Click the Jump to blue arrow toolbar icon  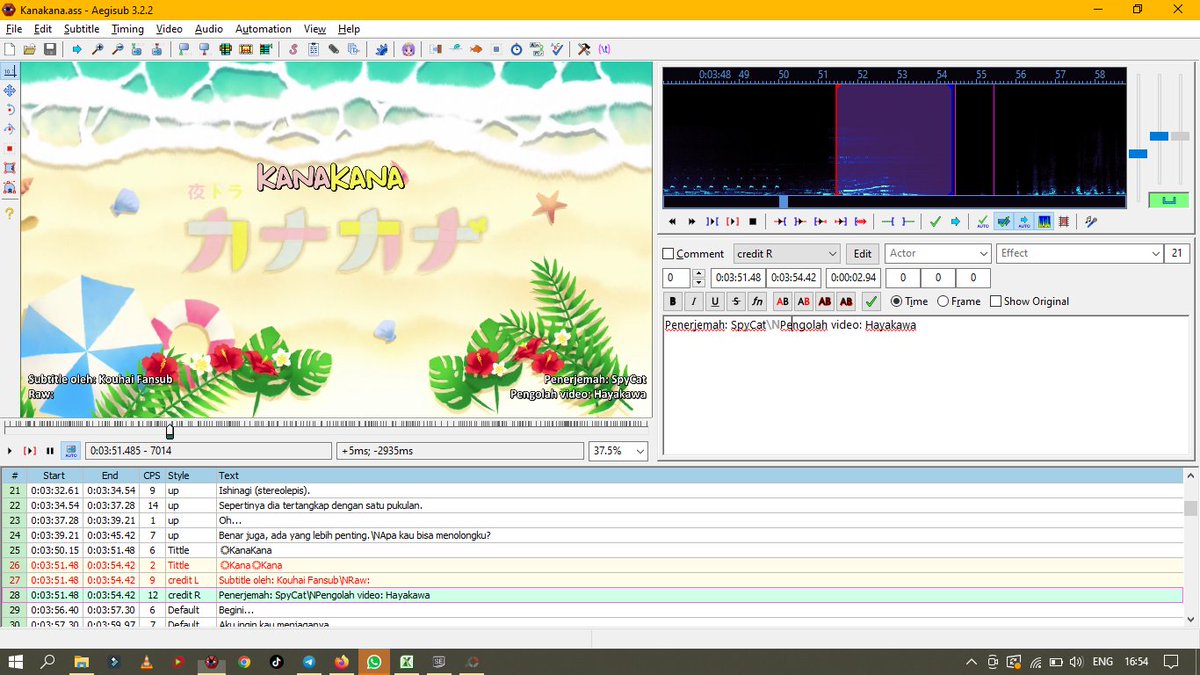click(x=77, y=49)
